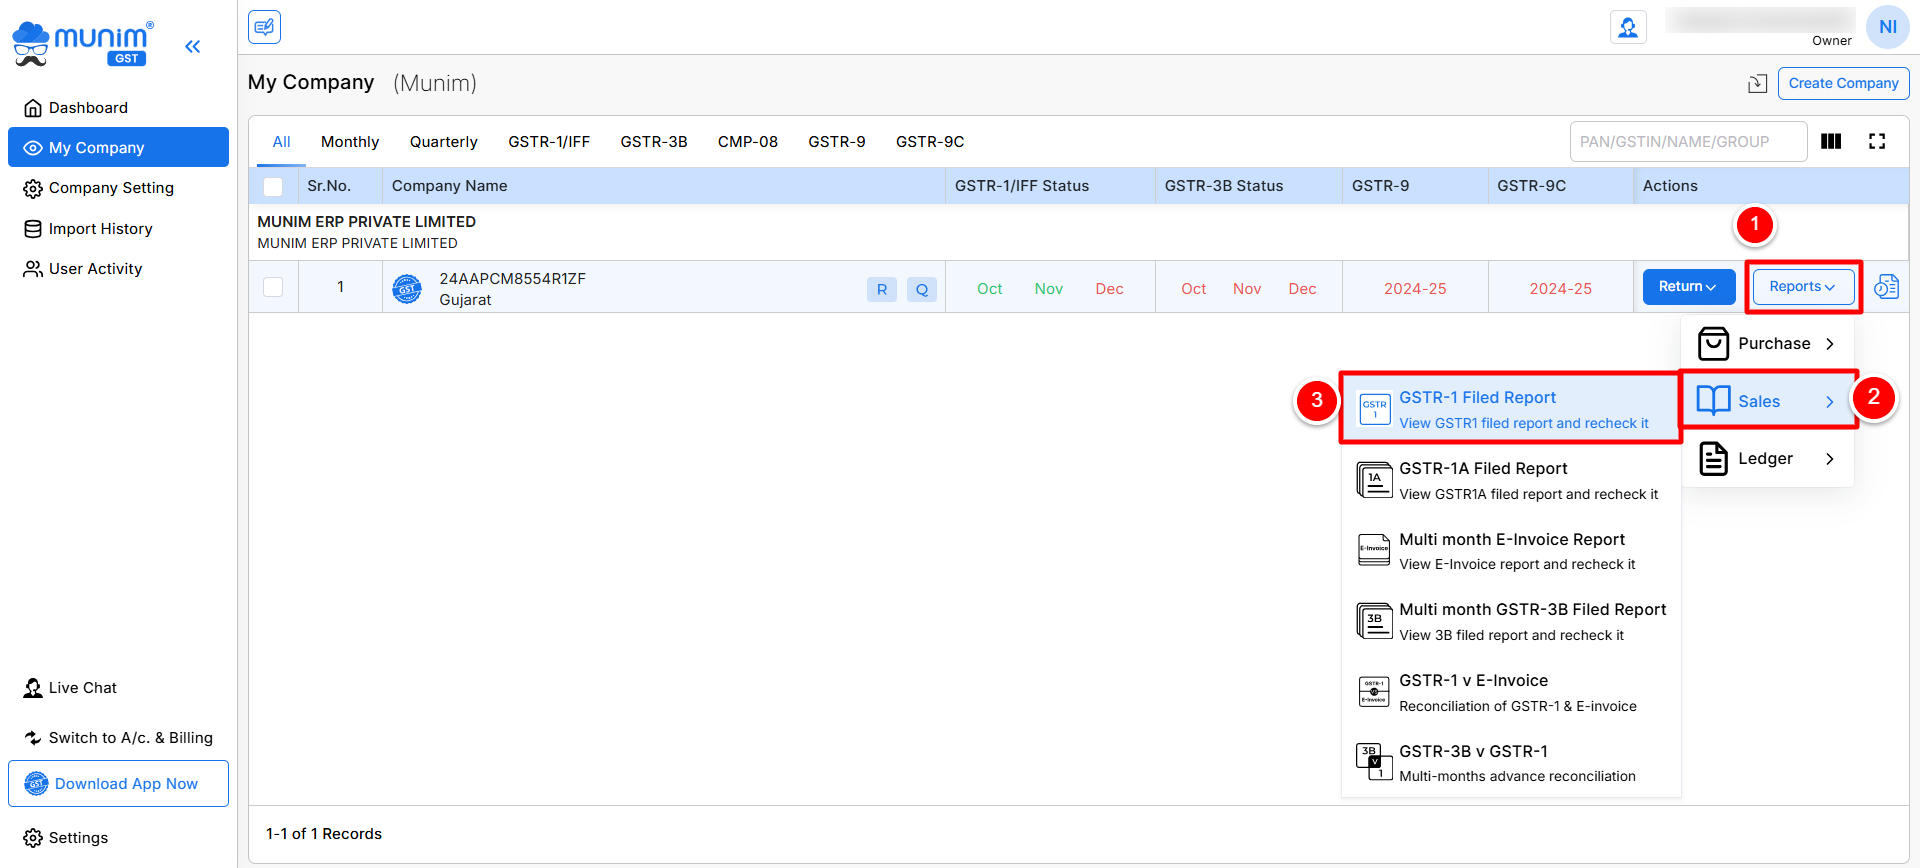This screenshot has height=868, width=1920.
Task: Open the Return dropdown button
Action: (1688, 287)
